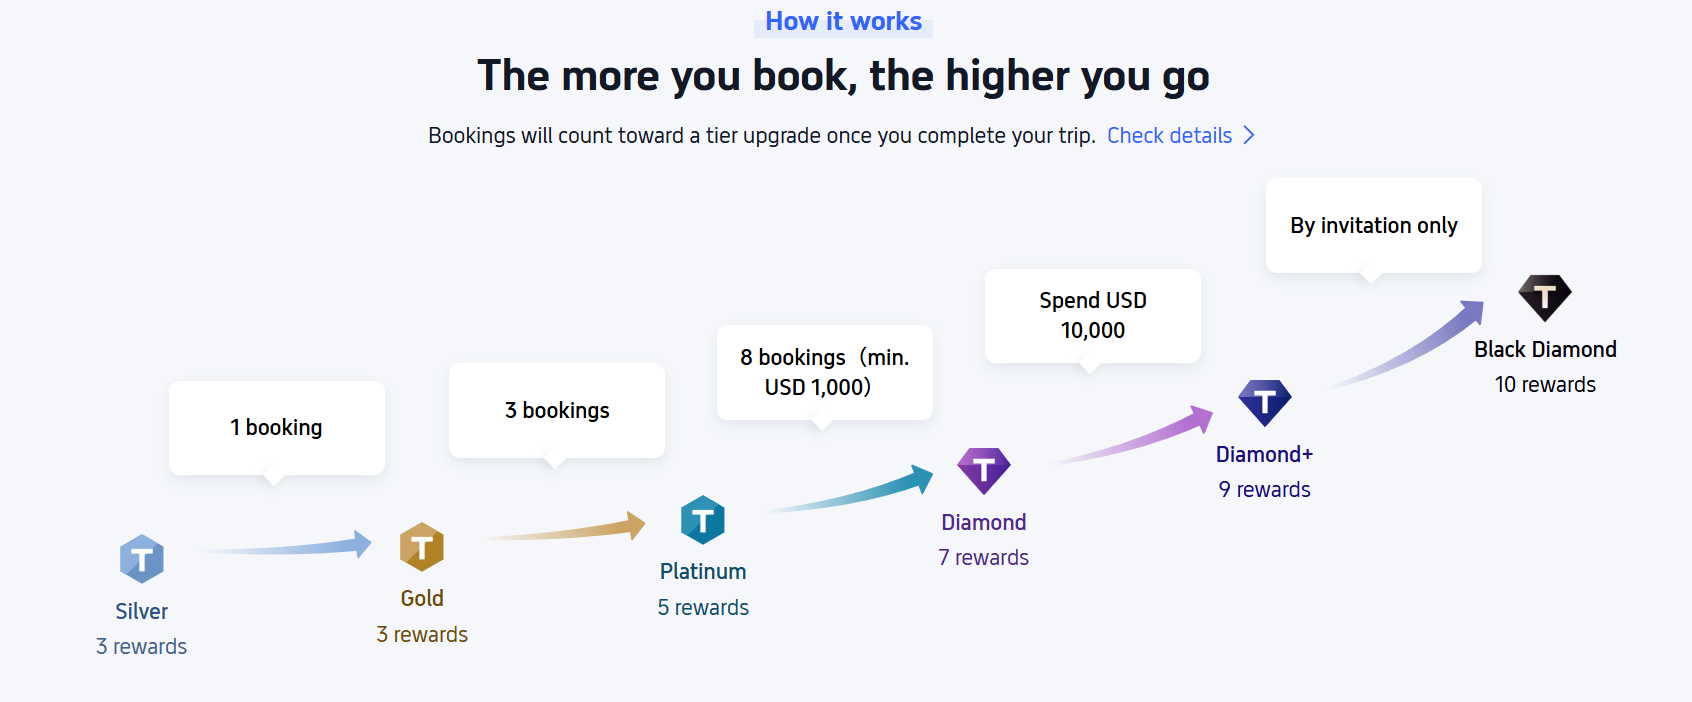Click the 10 rewards text under Black Diamond

[x=1545, y=384]
